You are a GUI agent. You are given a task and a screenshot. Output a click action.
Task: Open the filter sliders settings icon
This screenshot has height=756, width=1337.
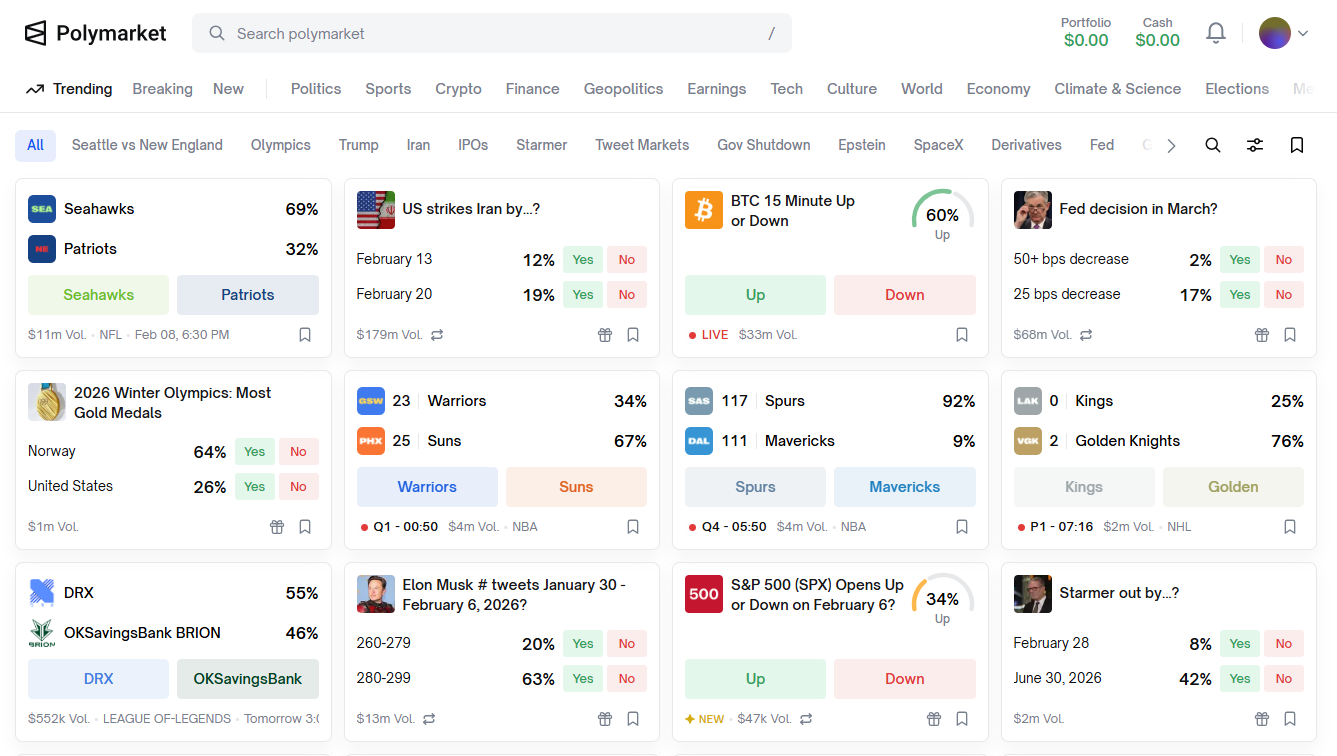coord(1255,145)
